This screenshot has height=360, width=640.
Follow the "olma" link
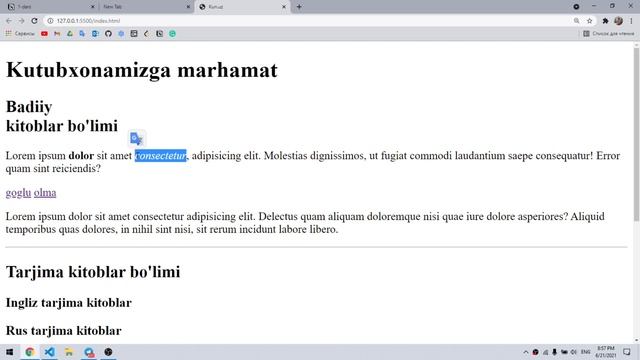[45, 193]
